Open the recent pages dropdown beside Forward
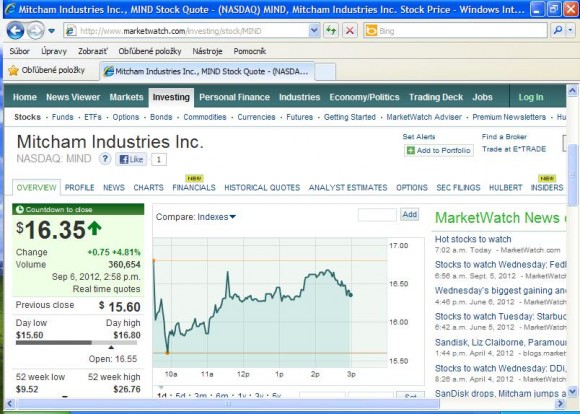 tap(52, 31)
